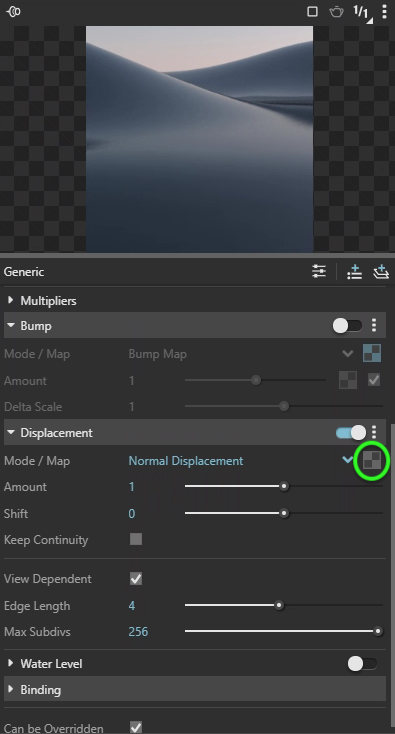This screenshot has width=395, height=734.
Task: Adjust the Delta Scale slider
Action: [284, 406]
